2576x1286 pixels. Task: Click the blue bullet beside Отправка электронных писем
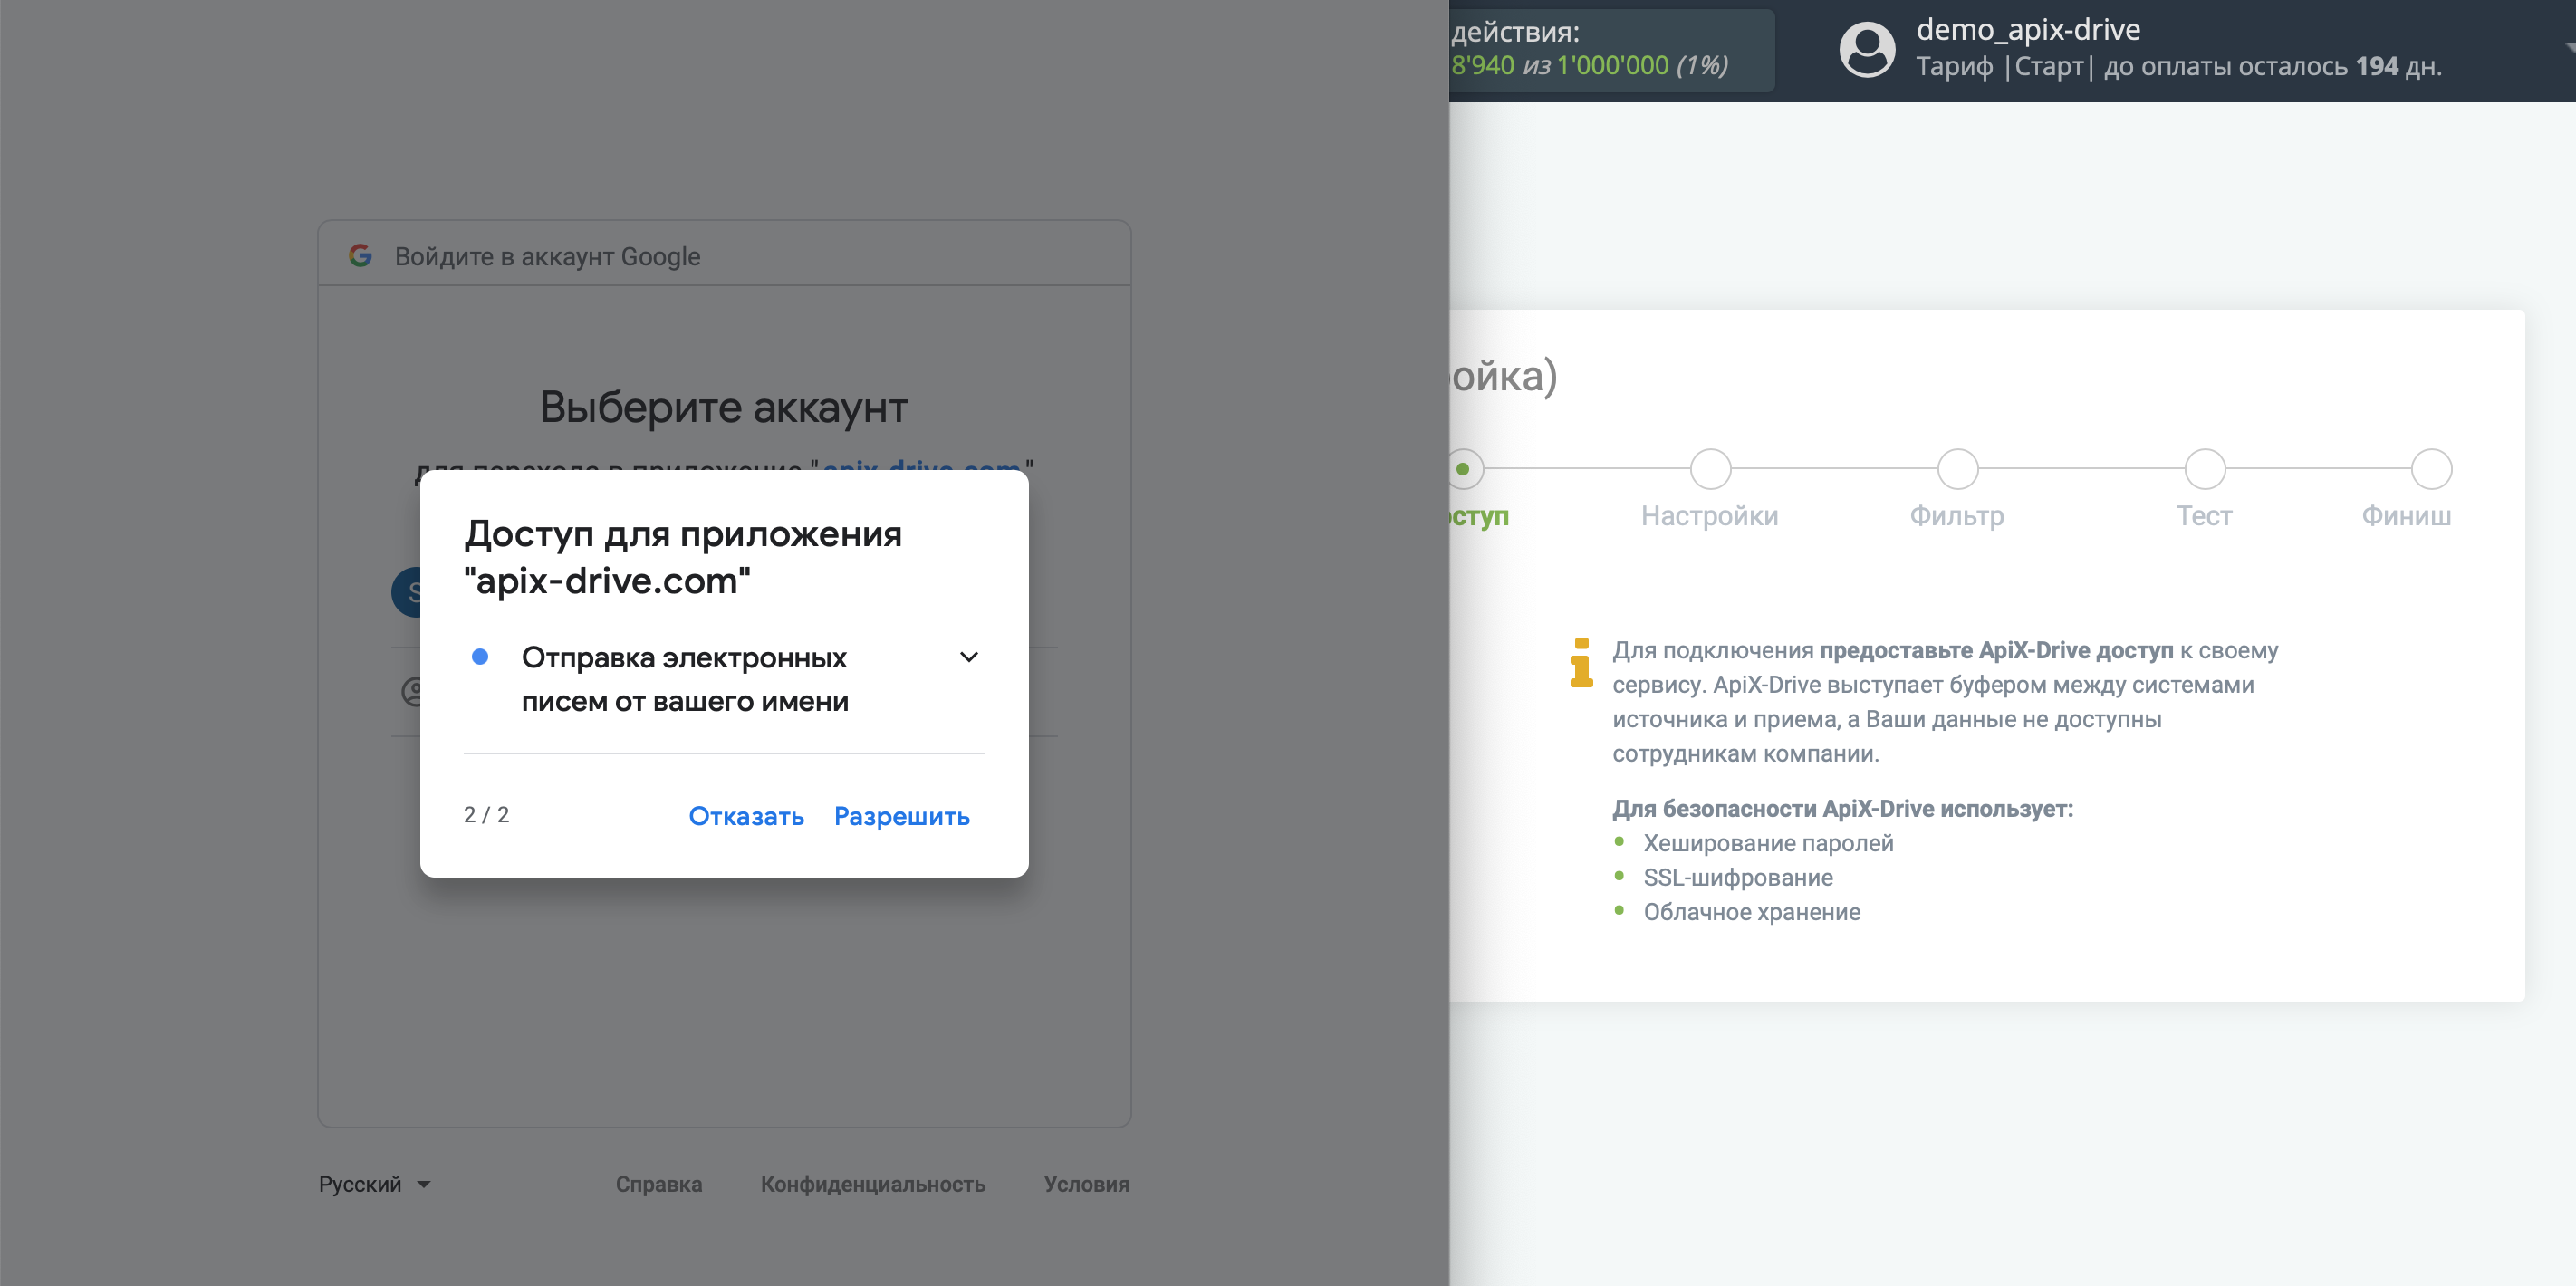(480, 657)
